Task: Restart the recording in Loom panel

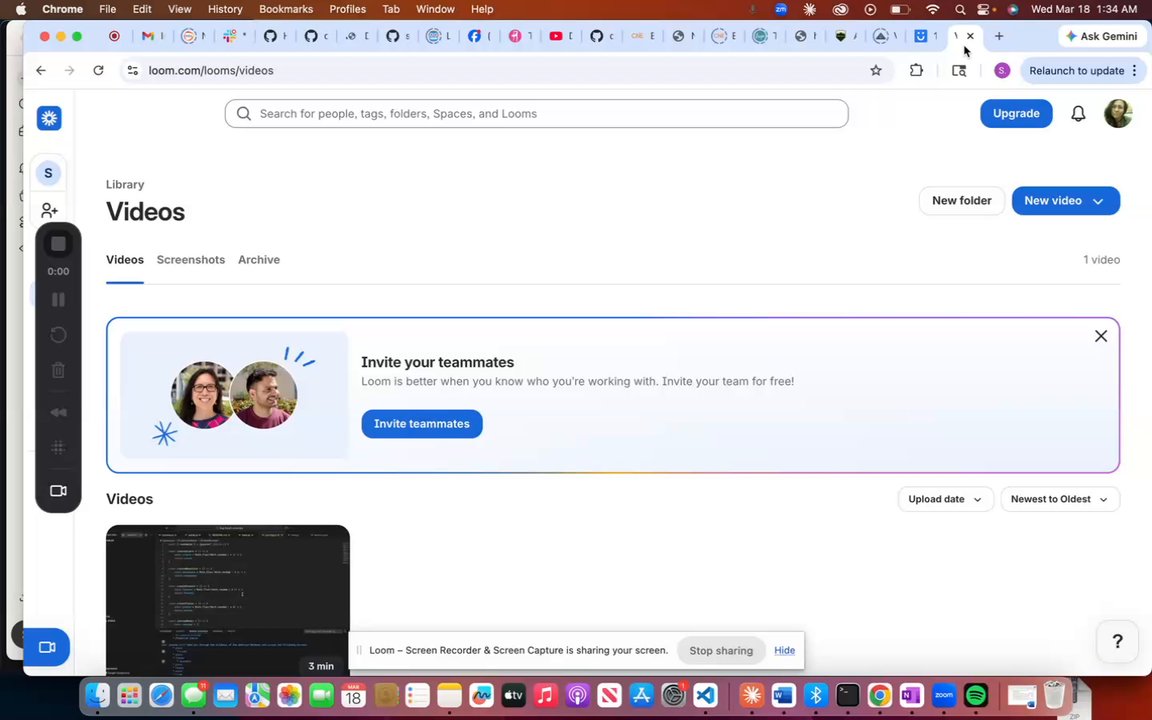Action: 58,335
